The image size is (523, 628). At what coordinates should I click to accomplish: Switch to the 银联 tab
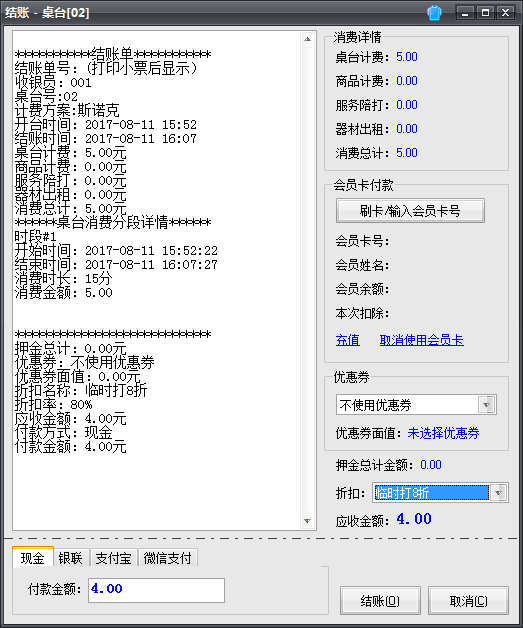pyautogui.click(x=70, y=558)
